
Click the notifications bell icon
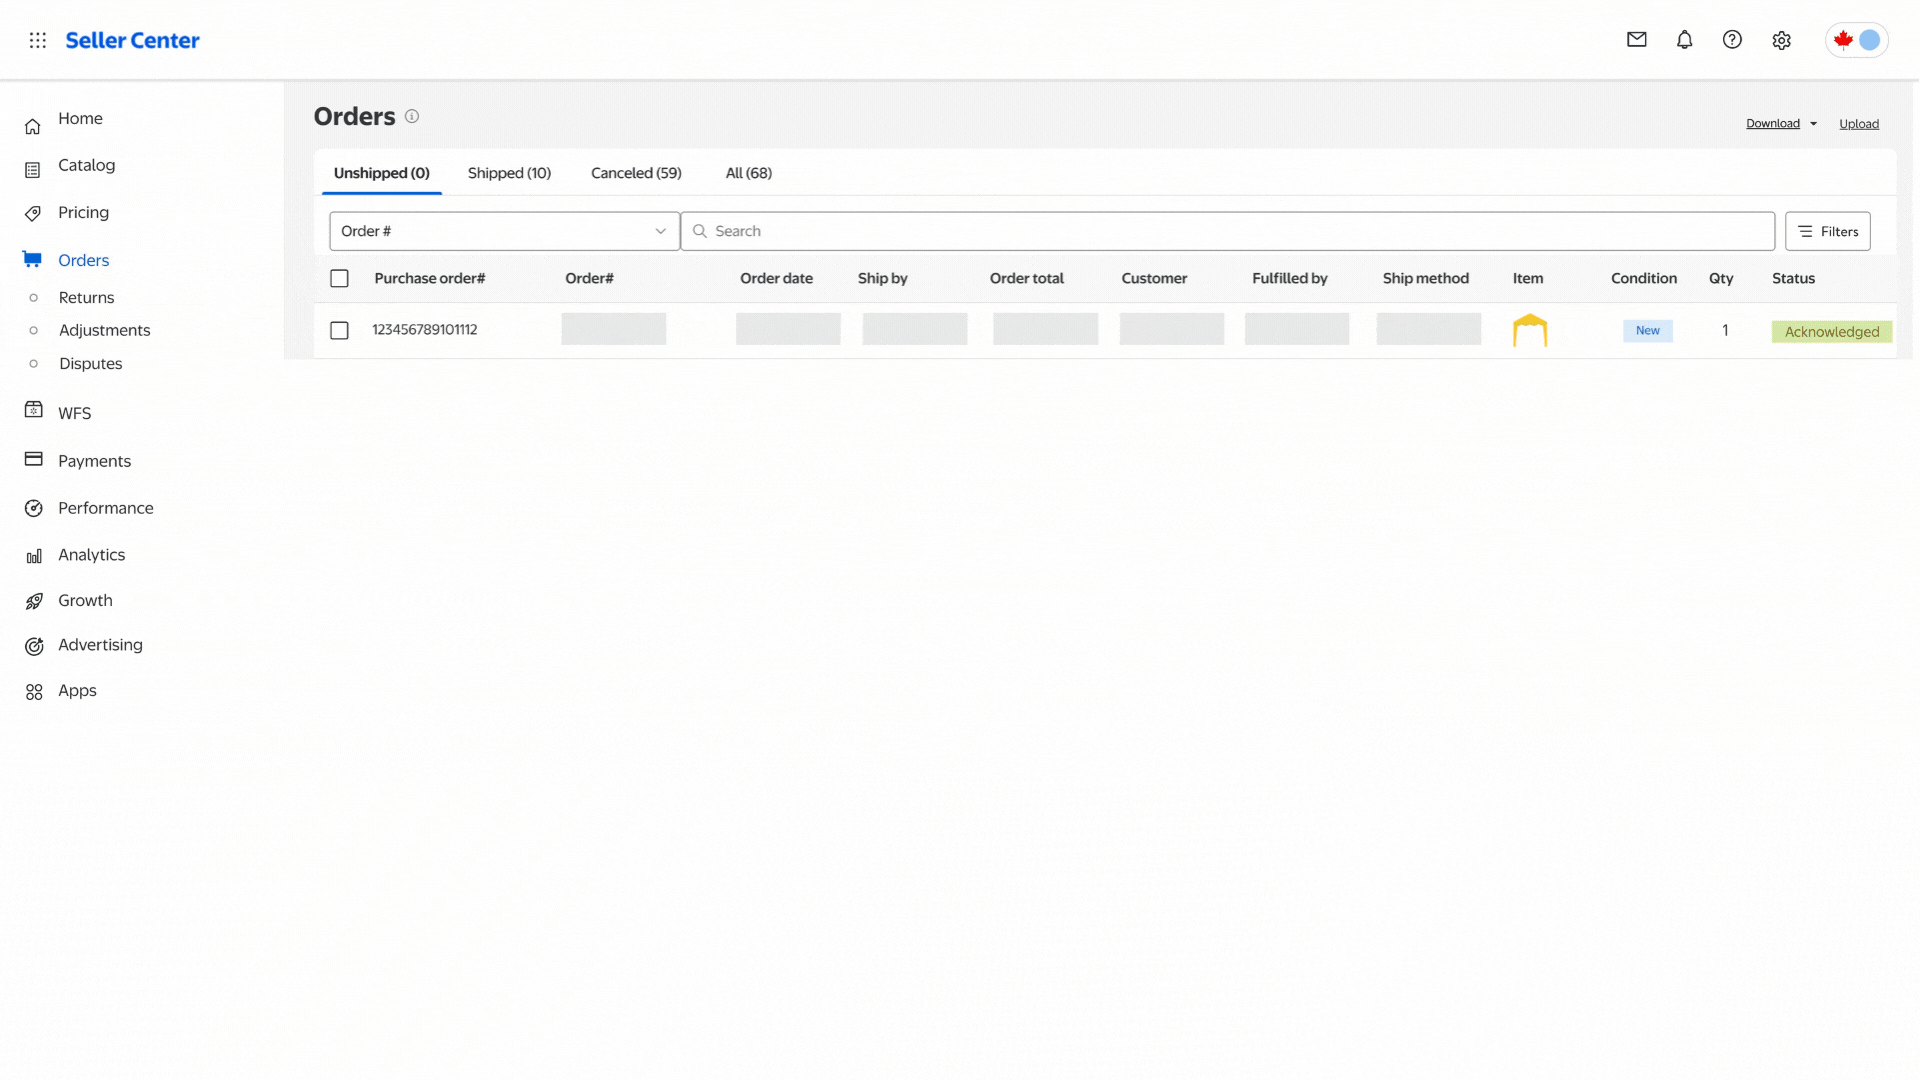1684,40
